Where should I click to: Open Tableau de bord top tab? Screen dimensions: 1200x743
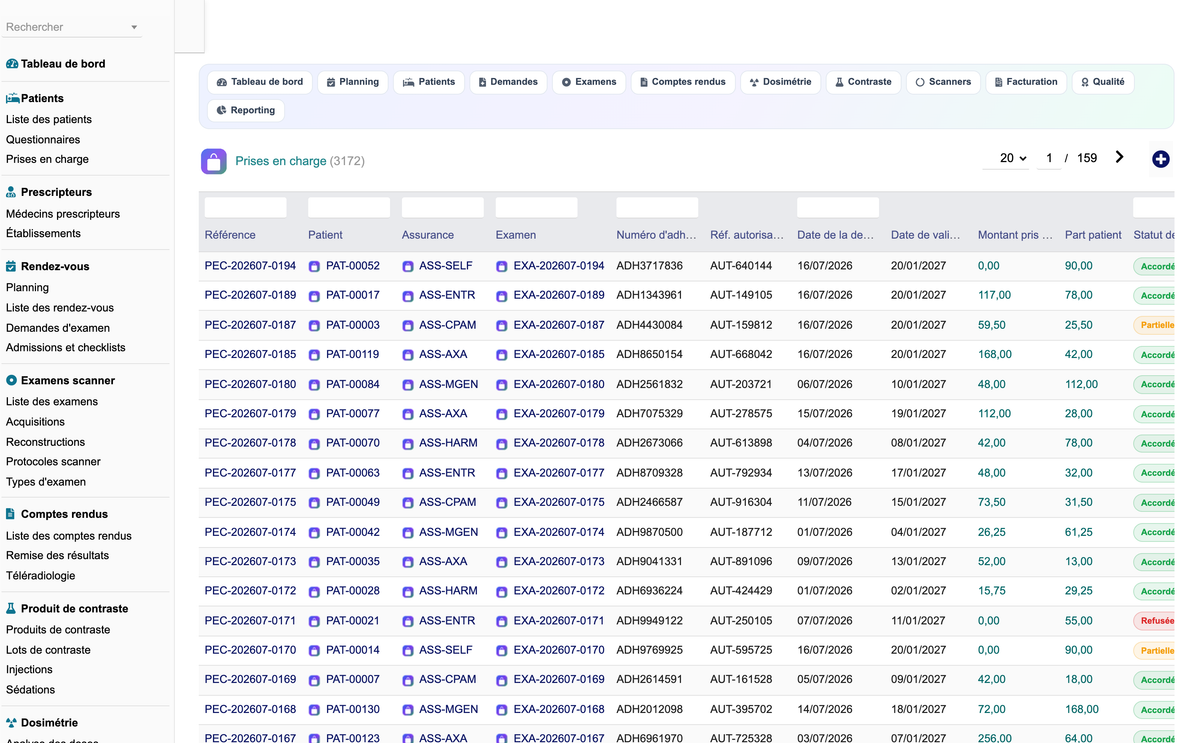[x=260, y=82]
